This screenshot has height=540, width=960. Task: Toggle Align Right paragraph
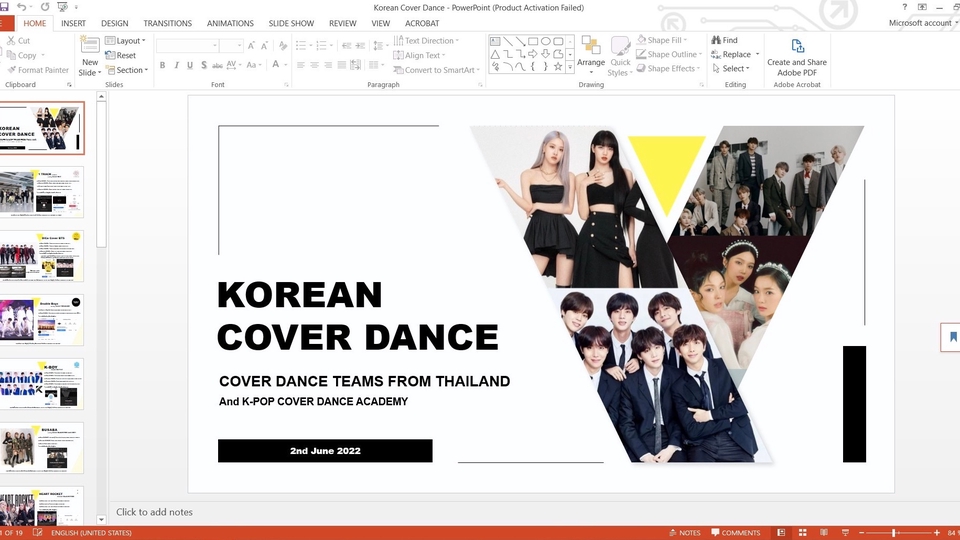[x=328, y=65]
